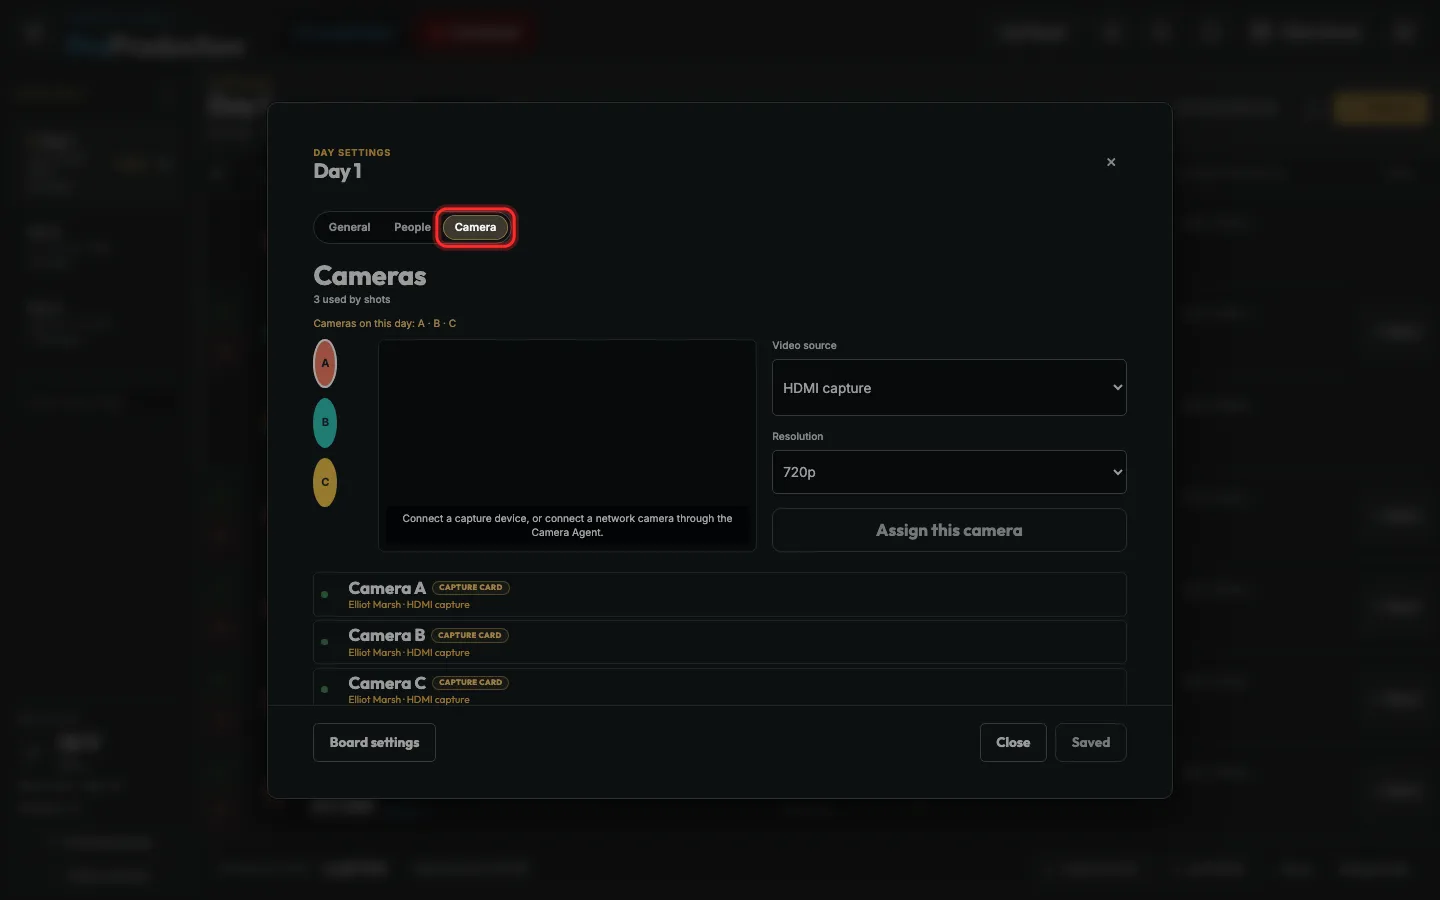Click the Saved button
The width and height of the screenshot is (1440, 900).
(1091, 742)
